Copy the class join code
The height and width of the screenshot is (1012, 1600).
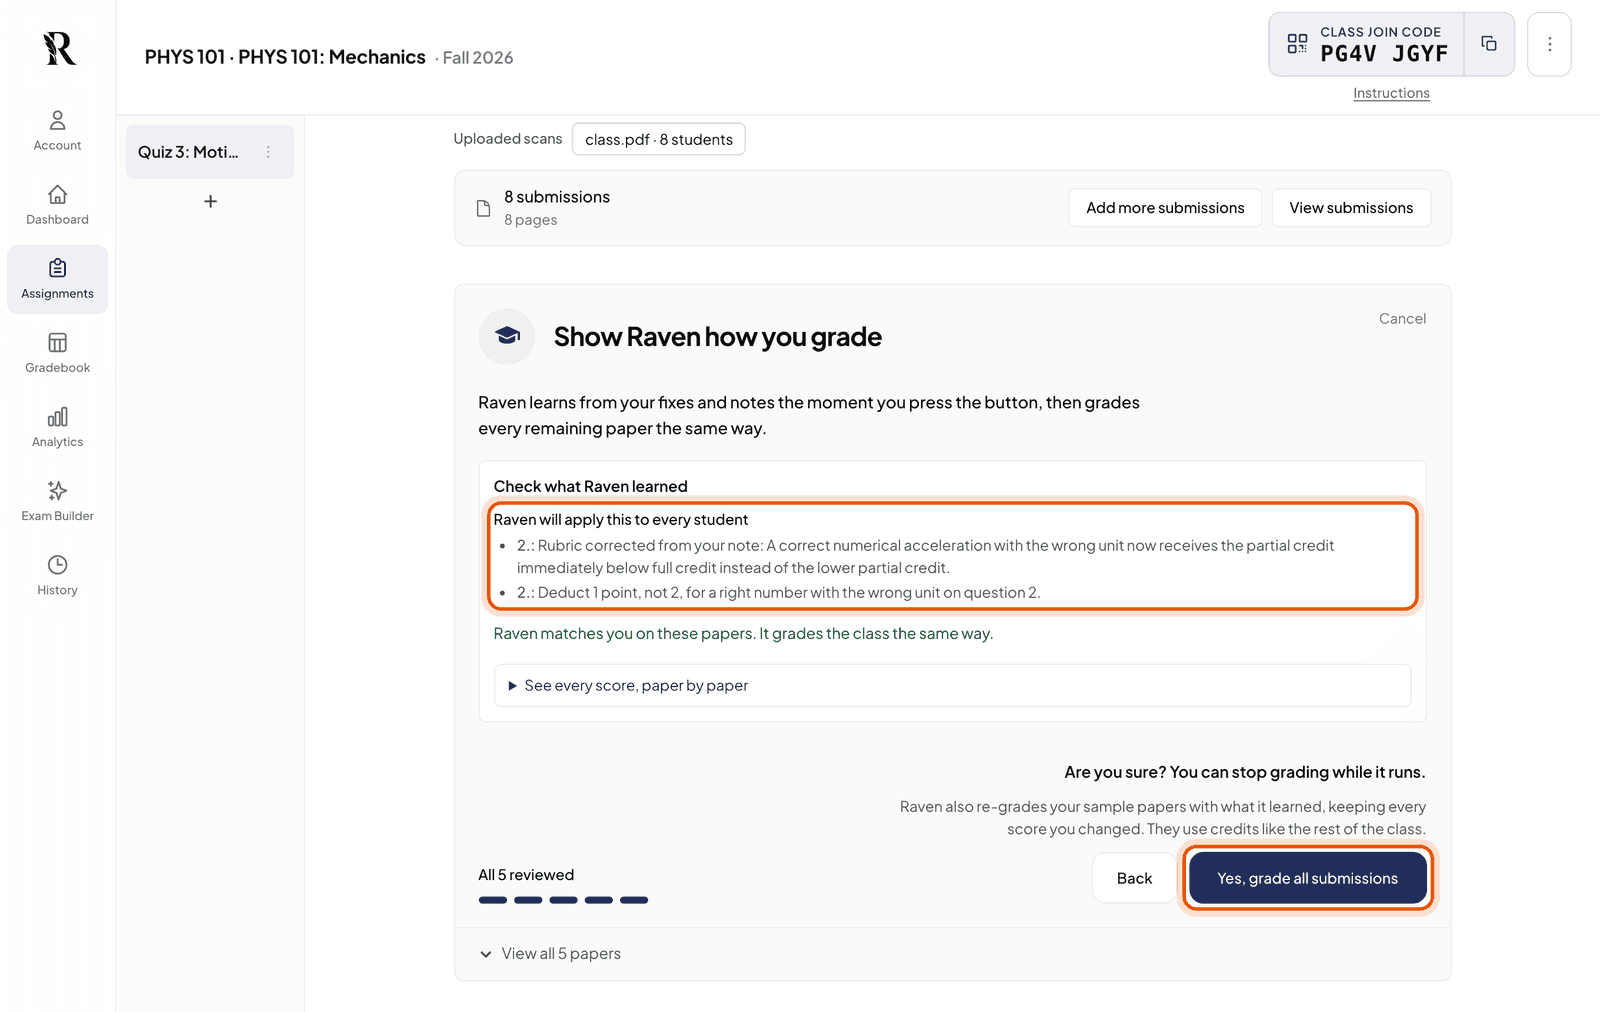(x=1489, y=44)
